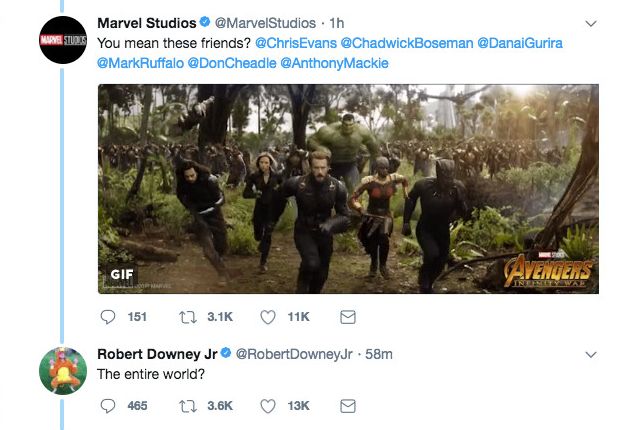Visit the @DonCheadle profile mention
Image resolution: width=632 pixels, height=430 pixels.
pyautogui.click(x=232, y=63)
